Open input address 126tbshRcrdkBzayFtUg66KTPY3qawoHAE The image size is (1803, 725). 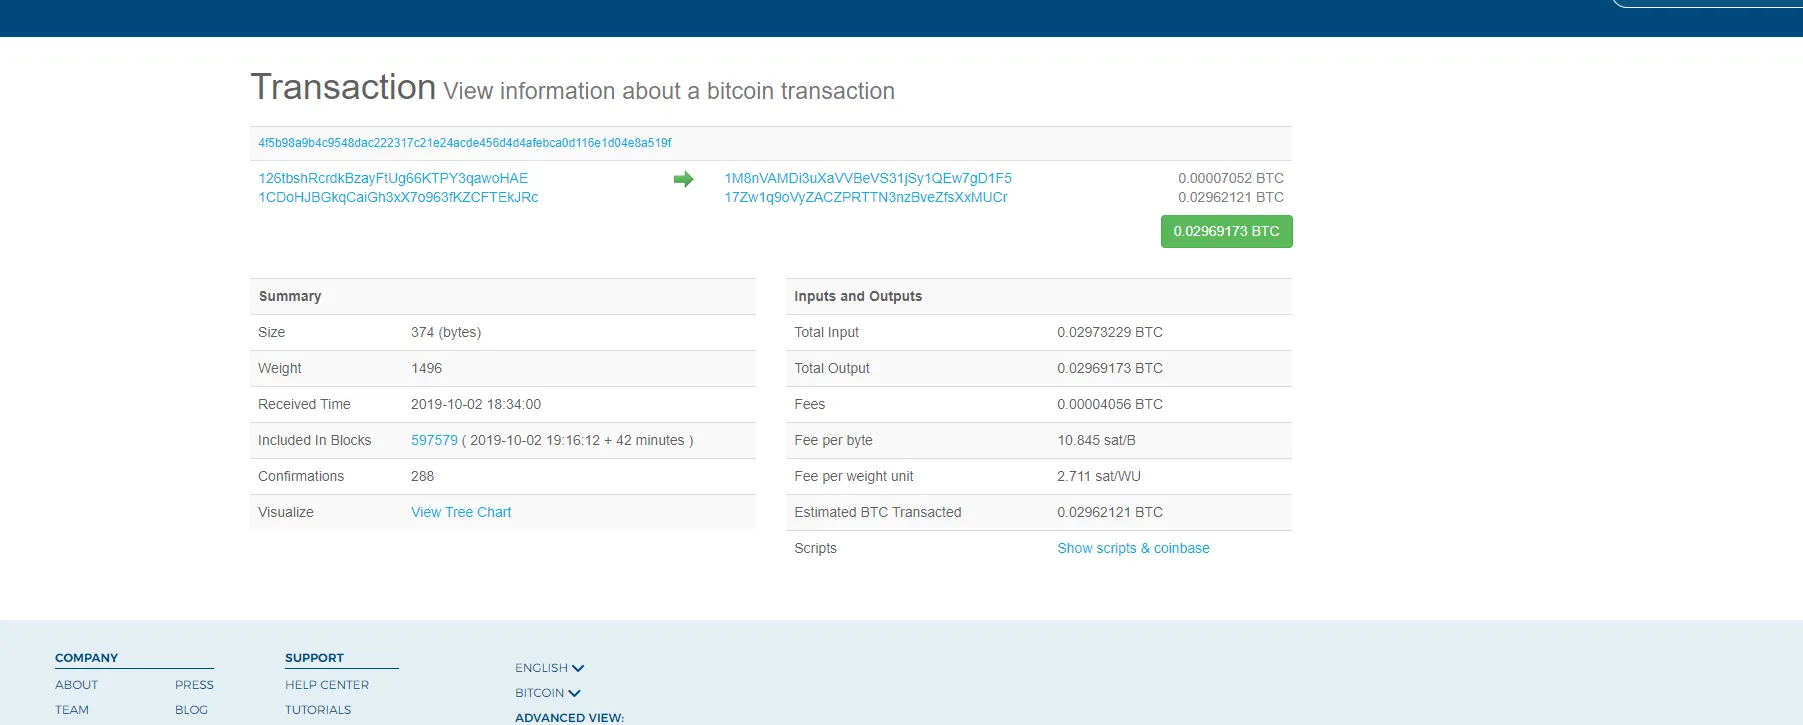pos(393,178)
